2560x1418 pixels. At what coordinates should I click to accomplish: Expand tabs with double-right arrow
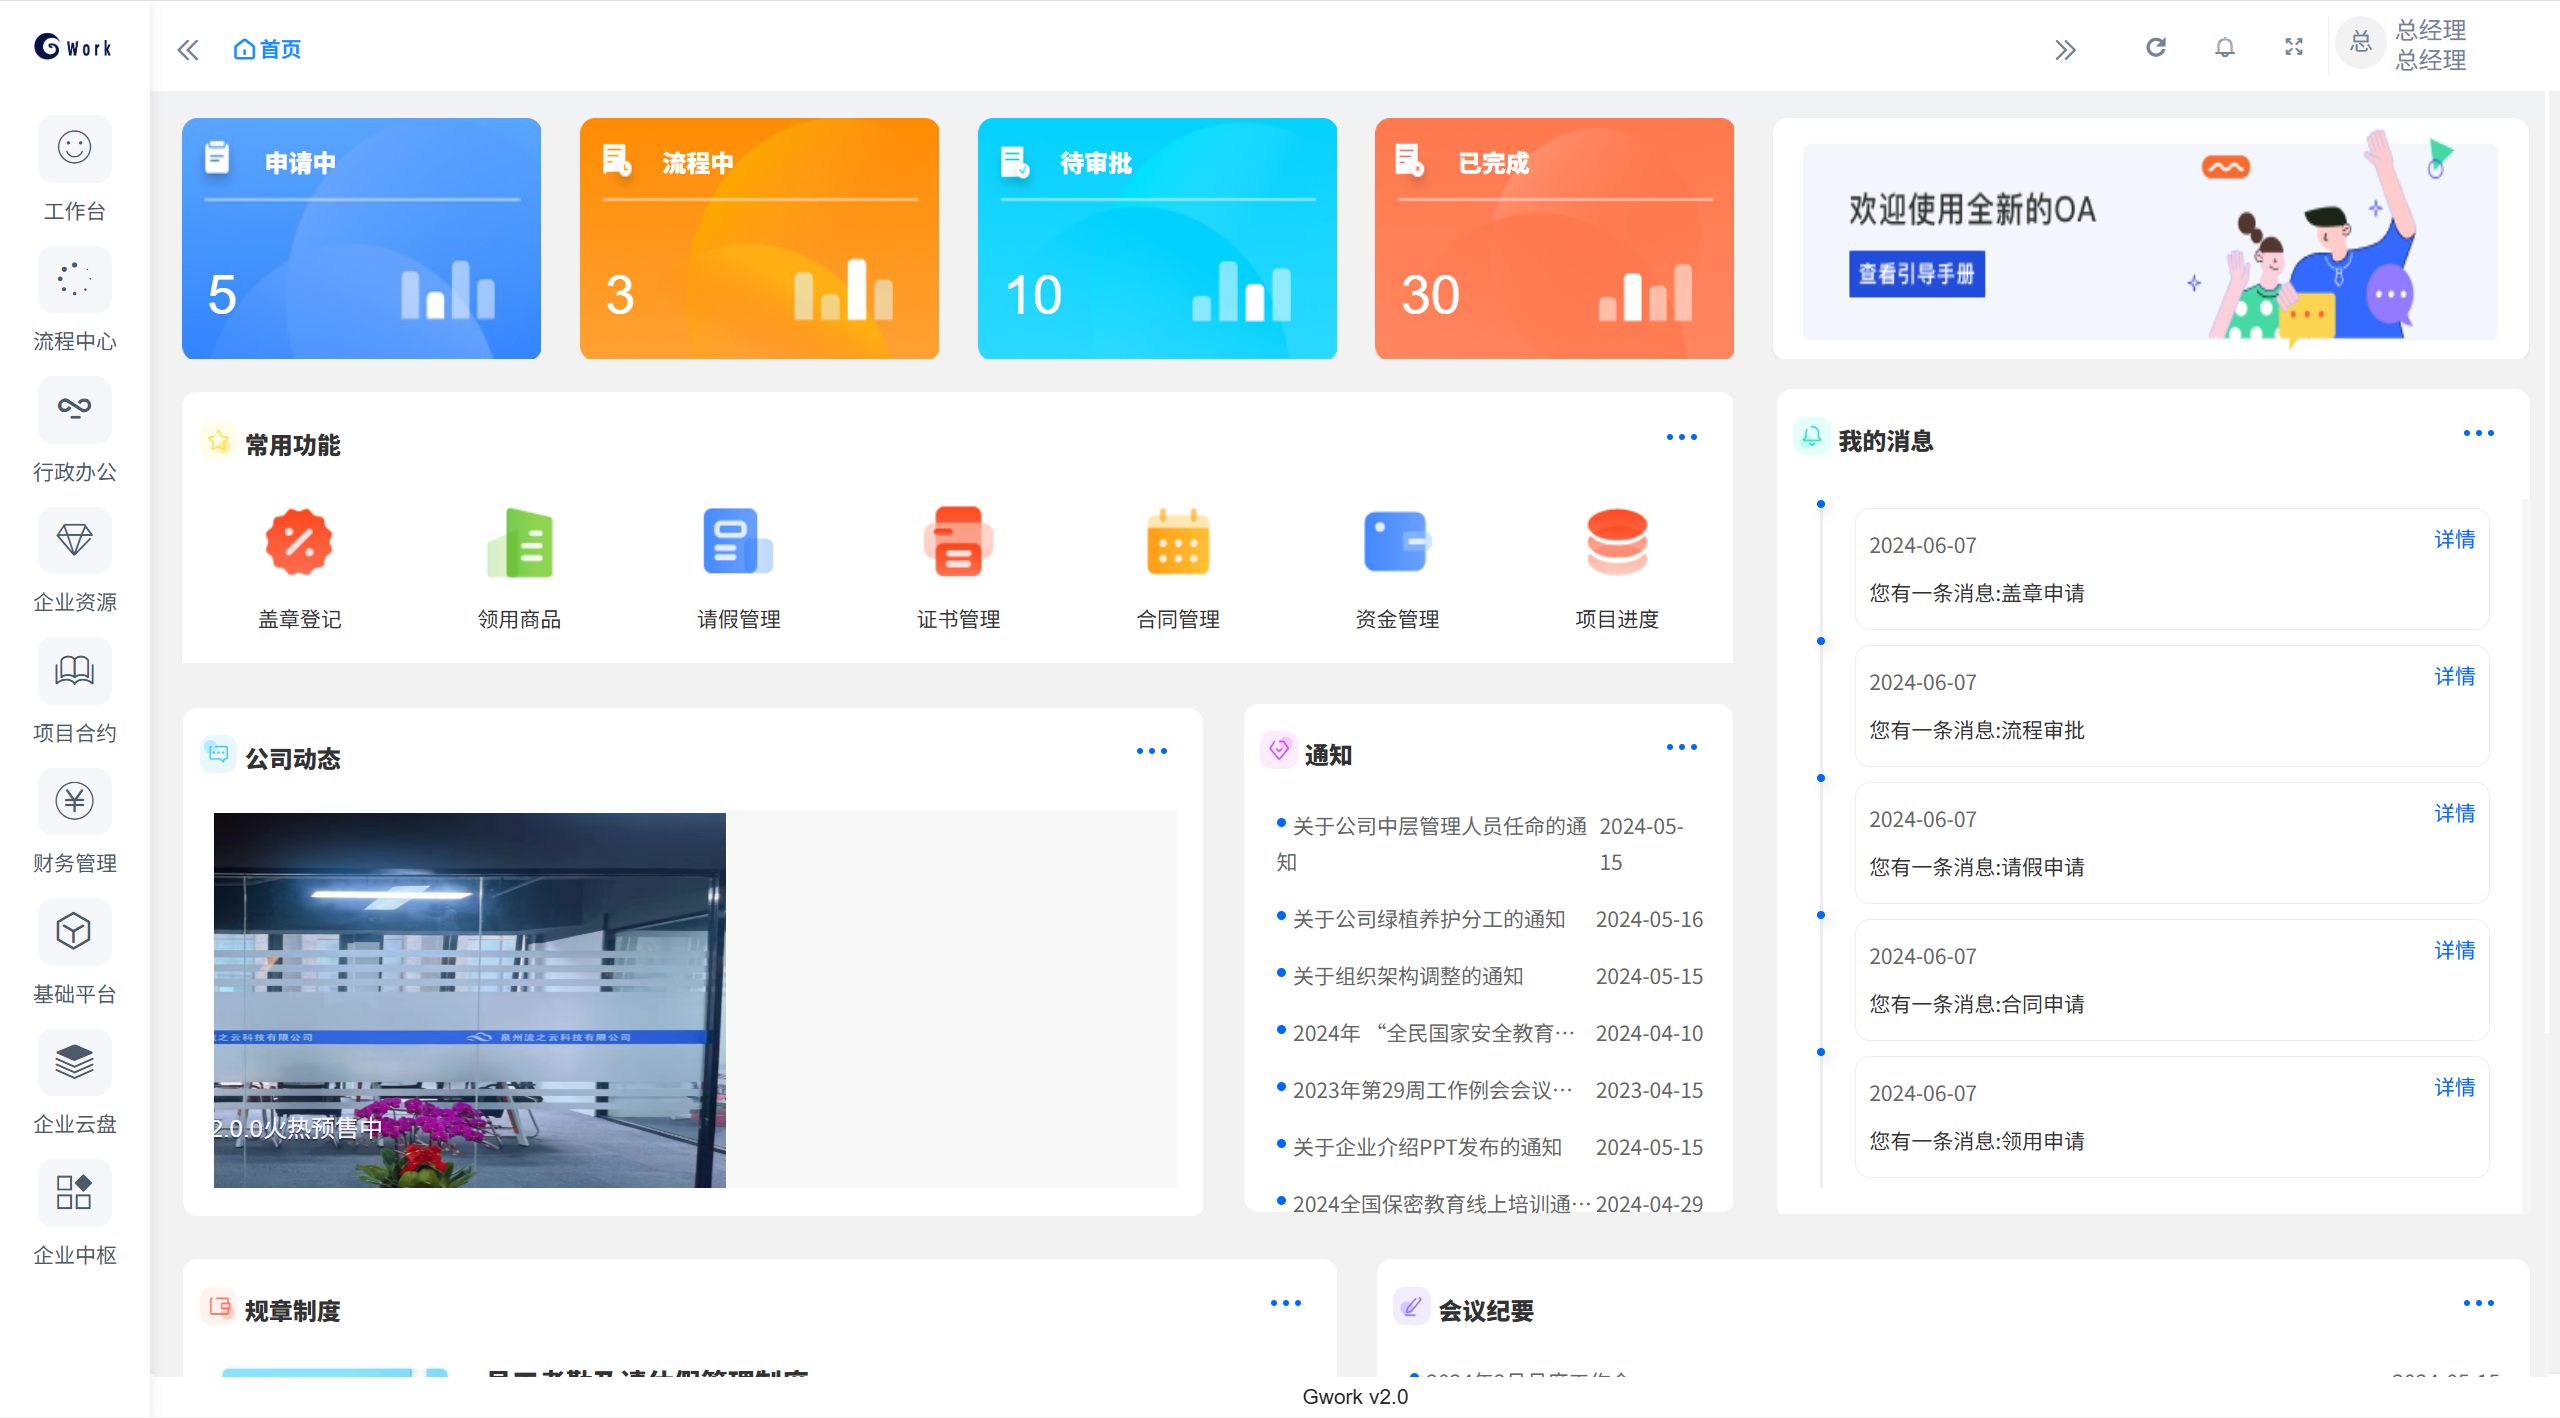(x=2065, y=50)
